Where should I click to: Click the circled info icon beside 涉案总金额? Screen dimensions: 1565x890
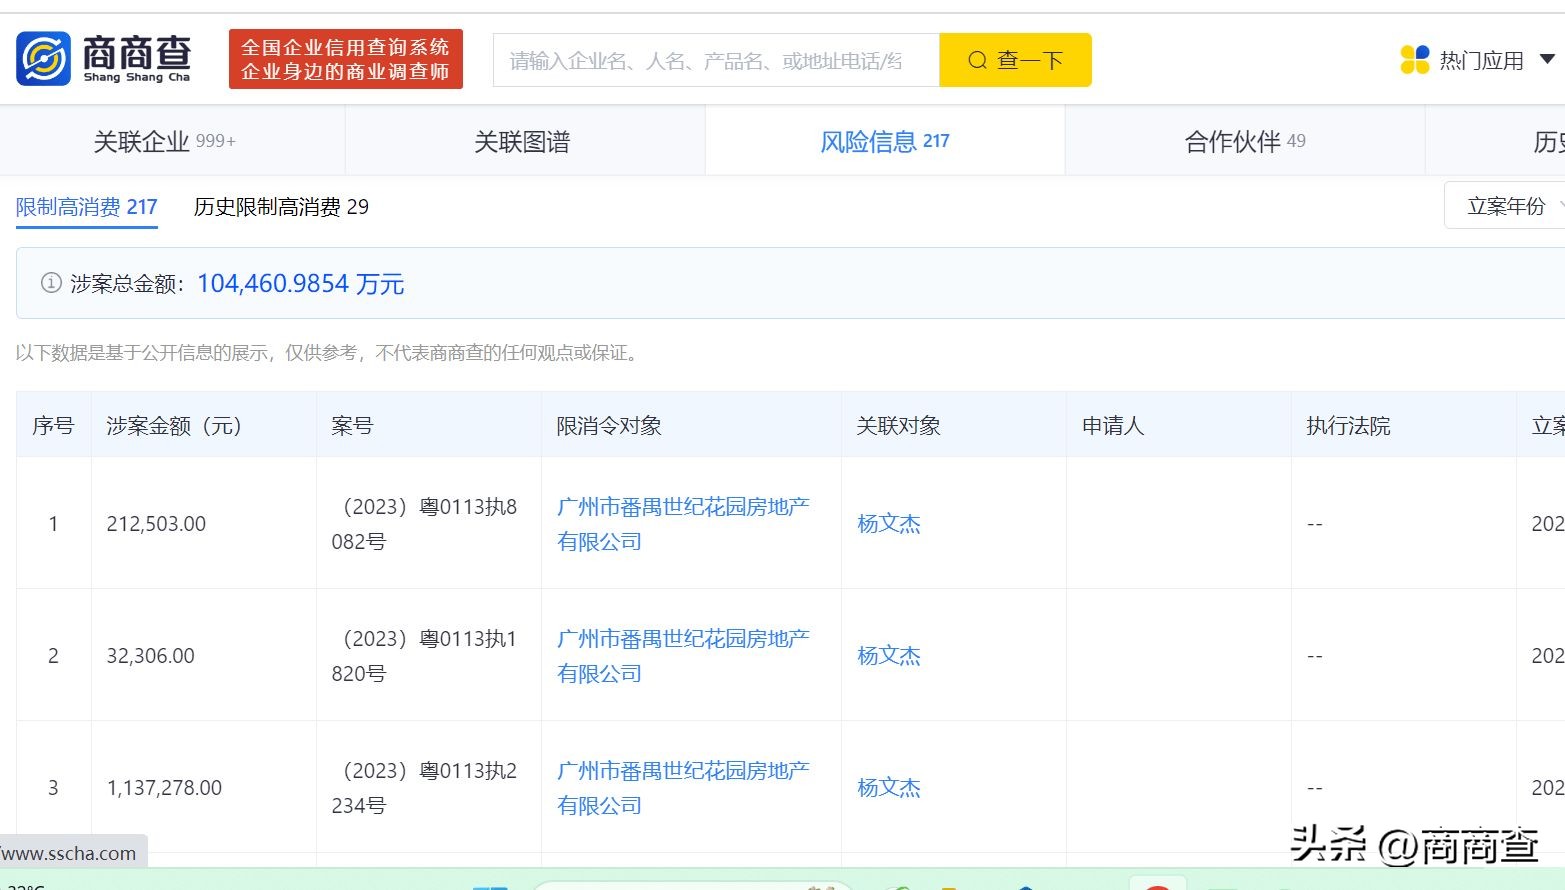coord(49,283)
